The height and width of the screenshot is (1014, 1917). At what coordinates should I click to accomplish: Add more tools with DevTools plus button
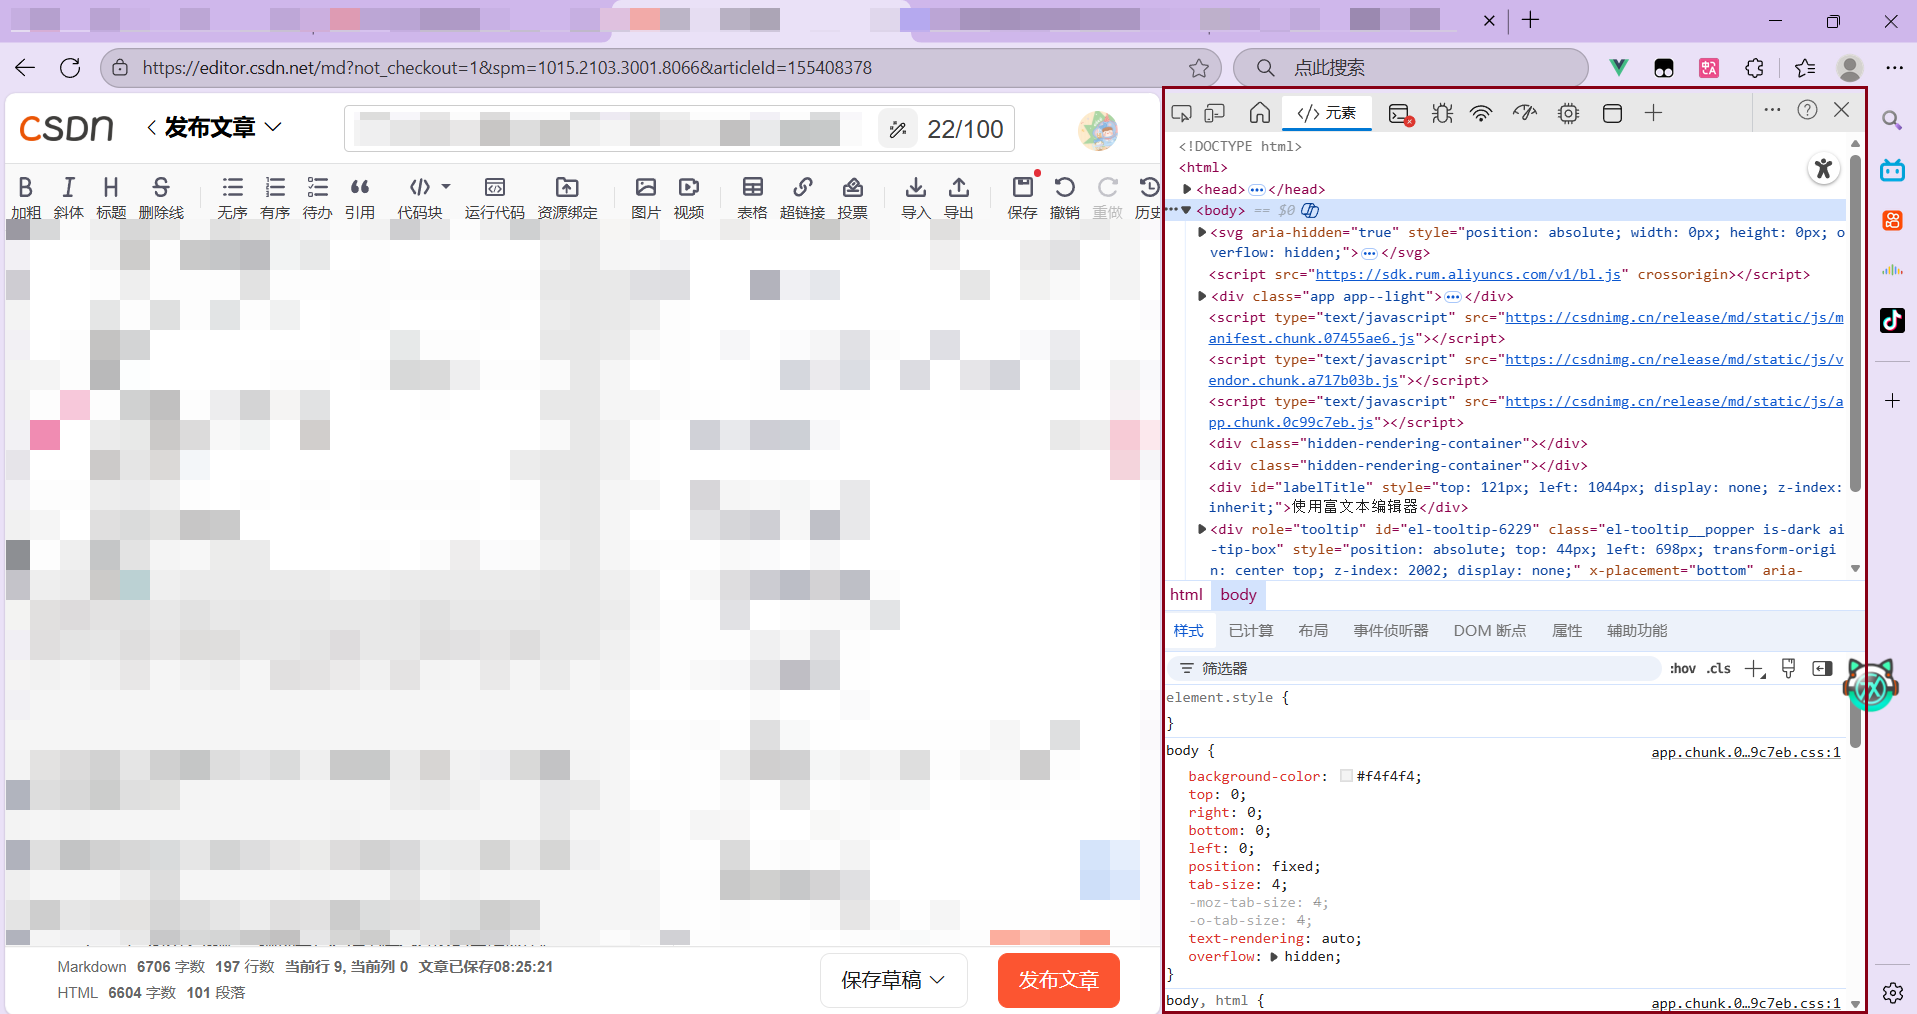coord(1653,113)
